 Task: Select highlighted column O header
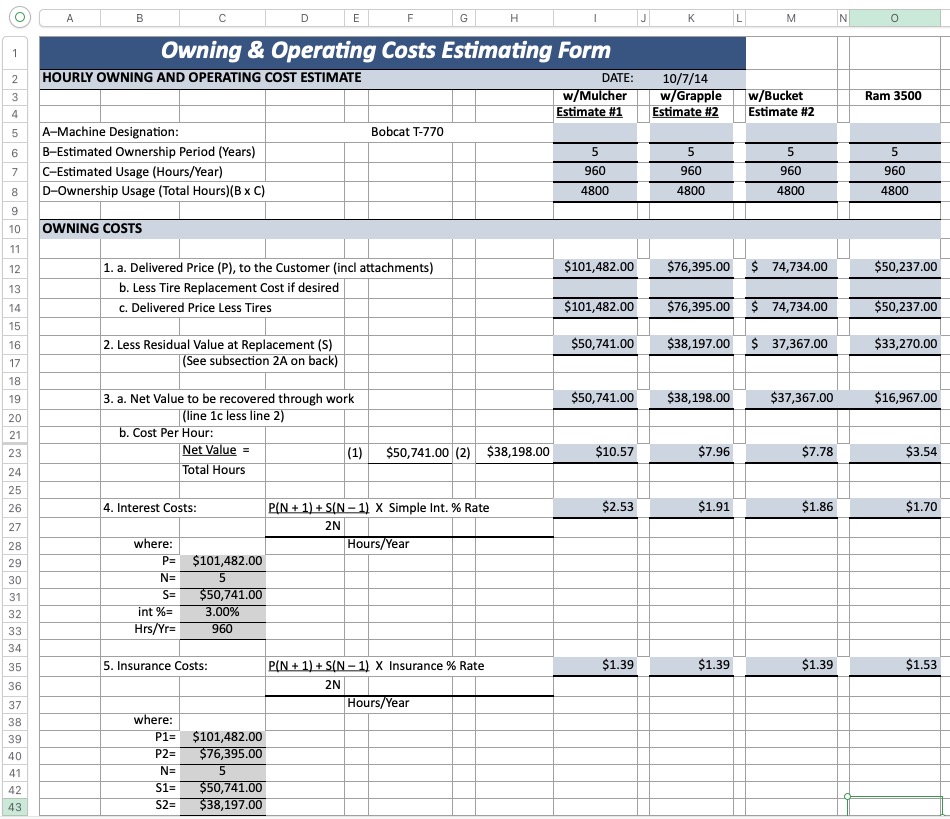894,18
